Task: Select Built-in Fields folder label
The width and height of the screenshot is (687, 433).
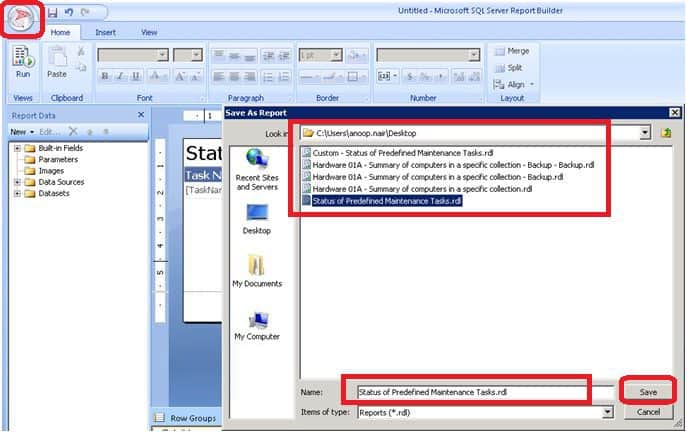Action: coord(60,148)
